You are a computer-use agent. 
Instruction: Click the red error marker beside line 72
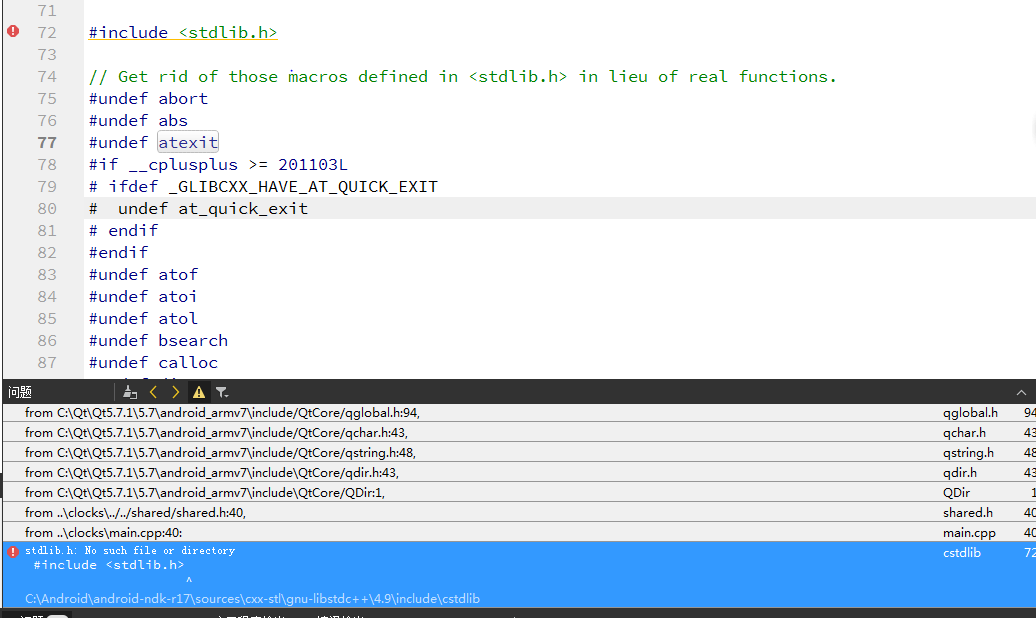pyautogui.click(x=11, y=32)
